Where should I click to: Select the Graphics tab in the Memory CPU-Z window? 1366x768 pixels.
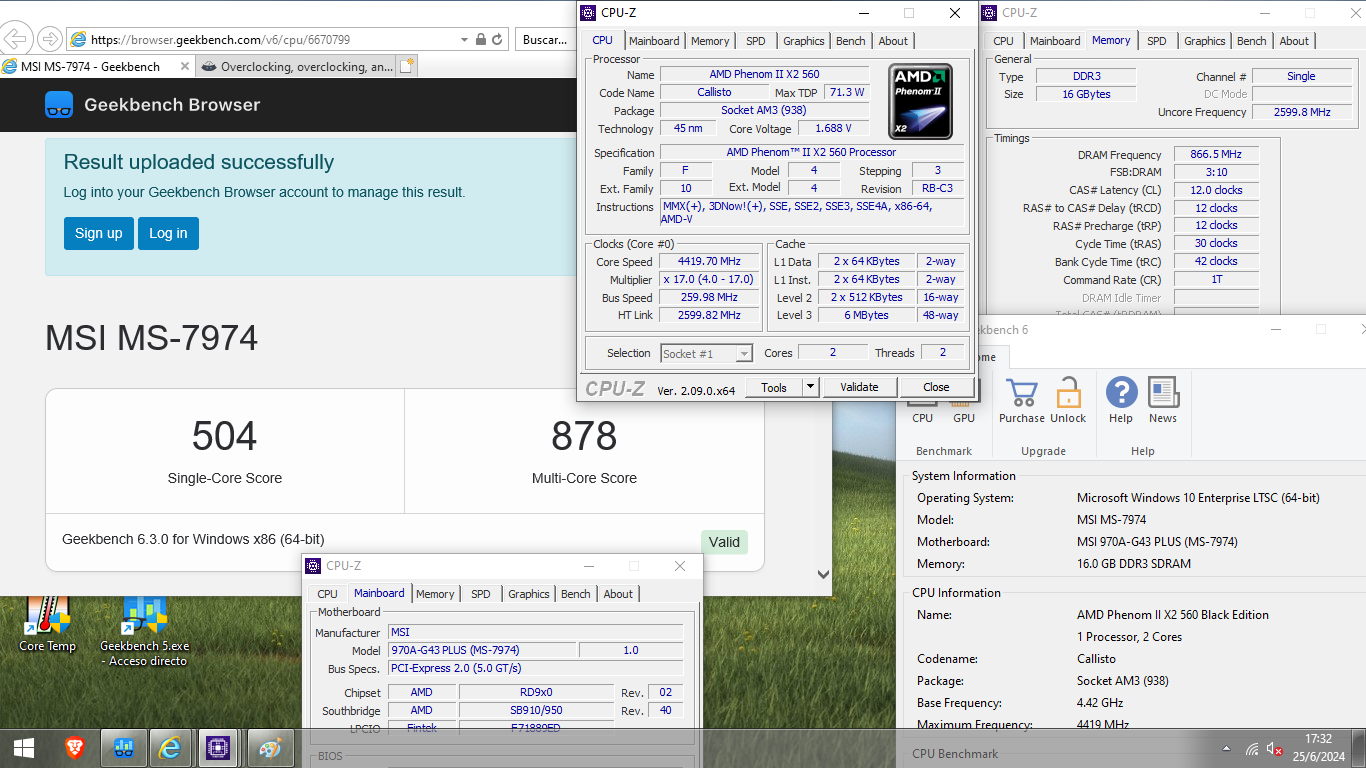[1205, 41]
